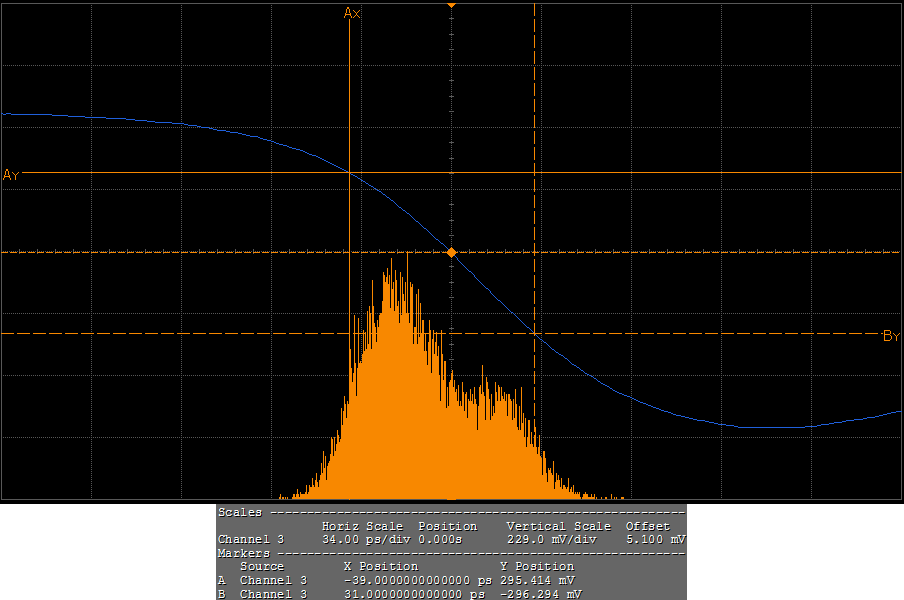
Task: Select the blue Channel 3 waveform trace
Action: click(150, 120)
